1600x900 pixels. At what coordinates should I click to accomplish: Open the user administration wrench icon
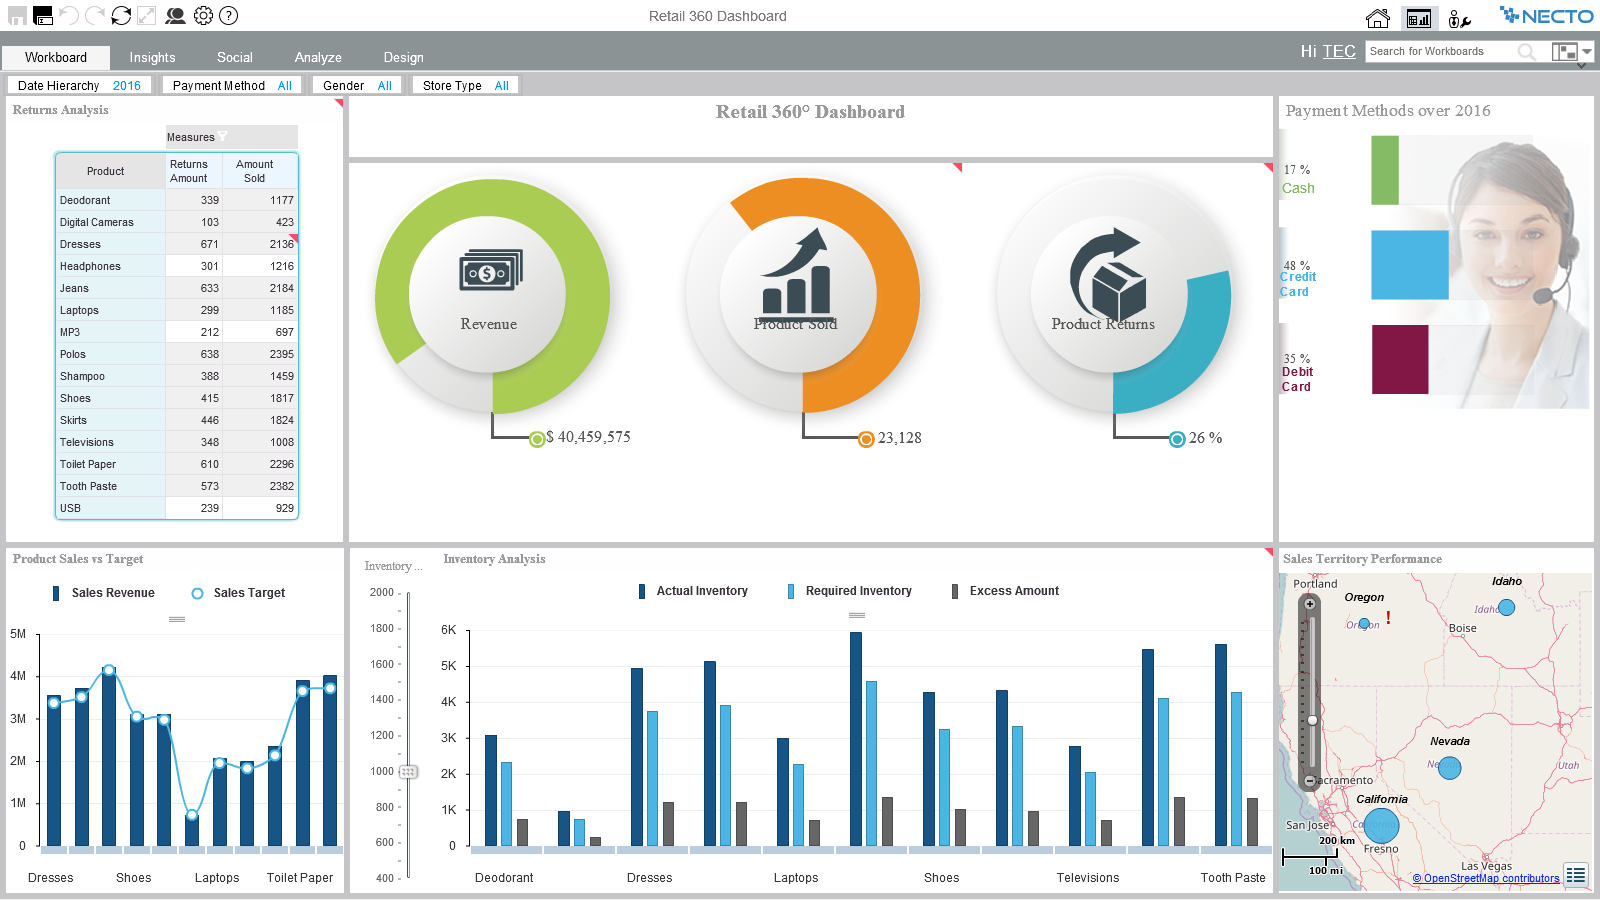(x=1459, y=18)
